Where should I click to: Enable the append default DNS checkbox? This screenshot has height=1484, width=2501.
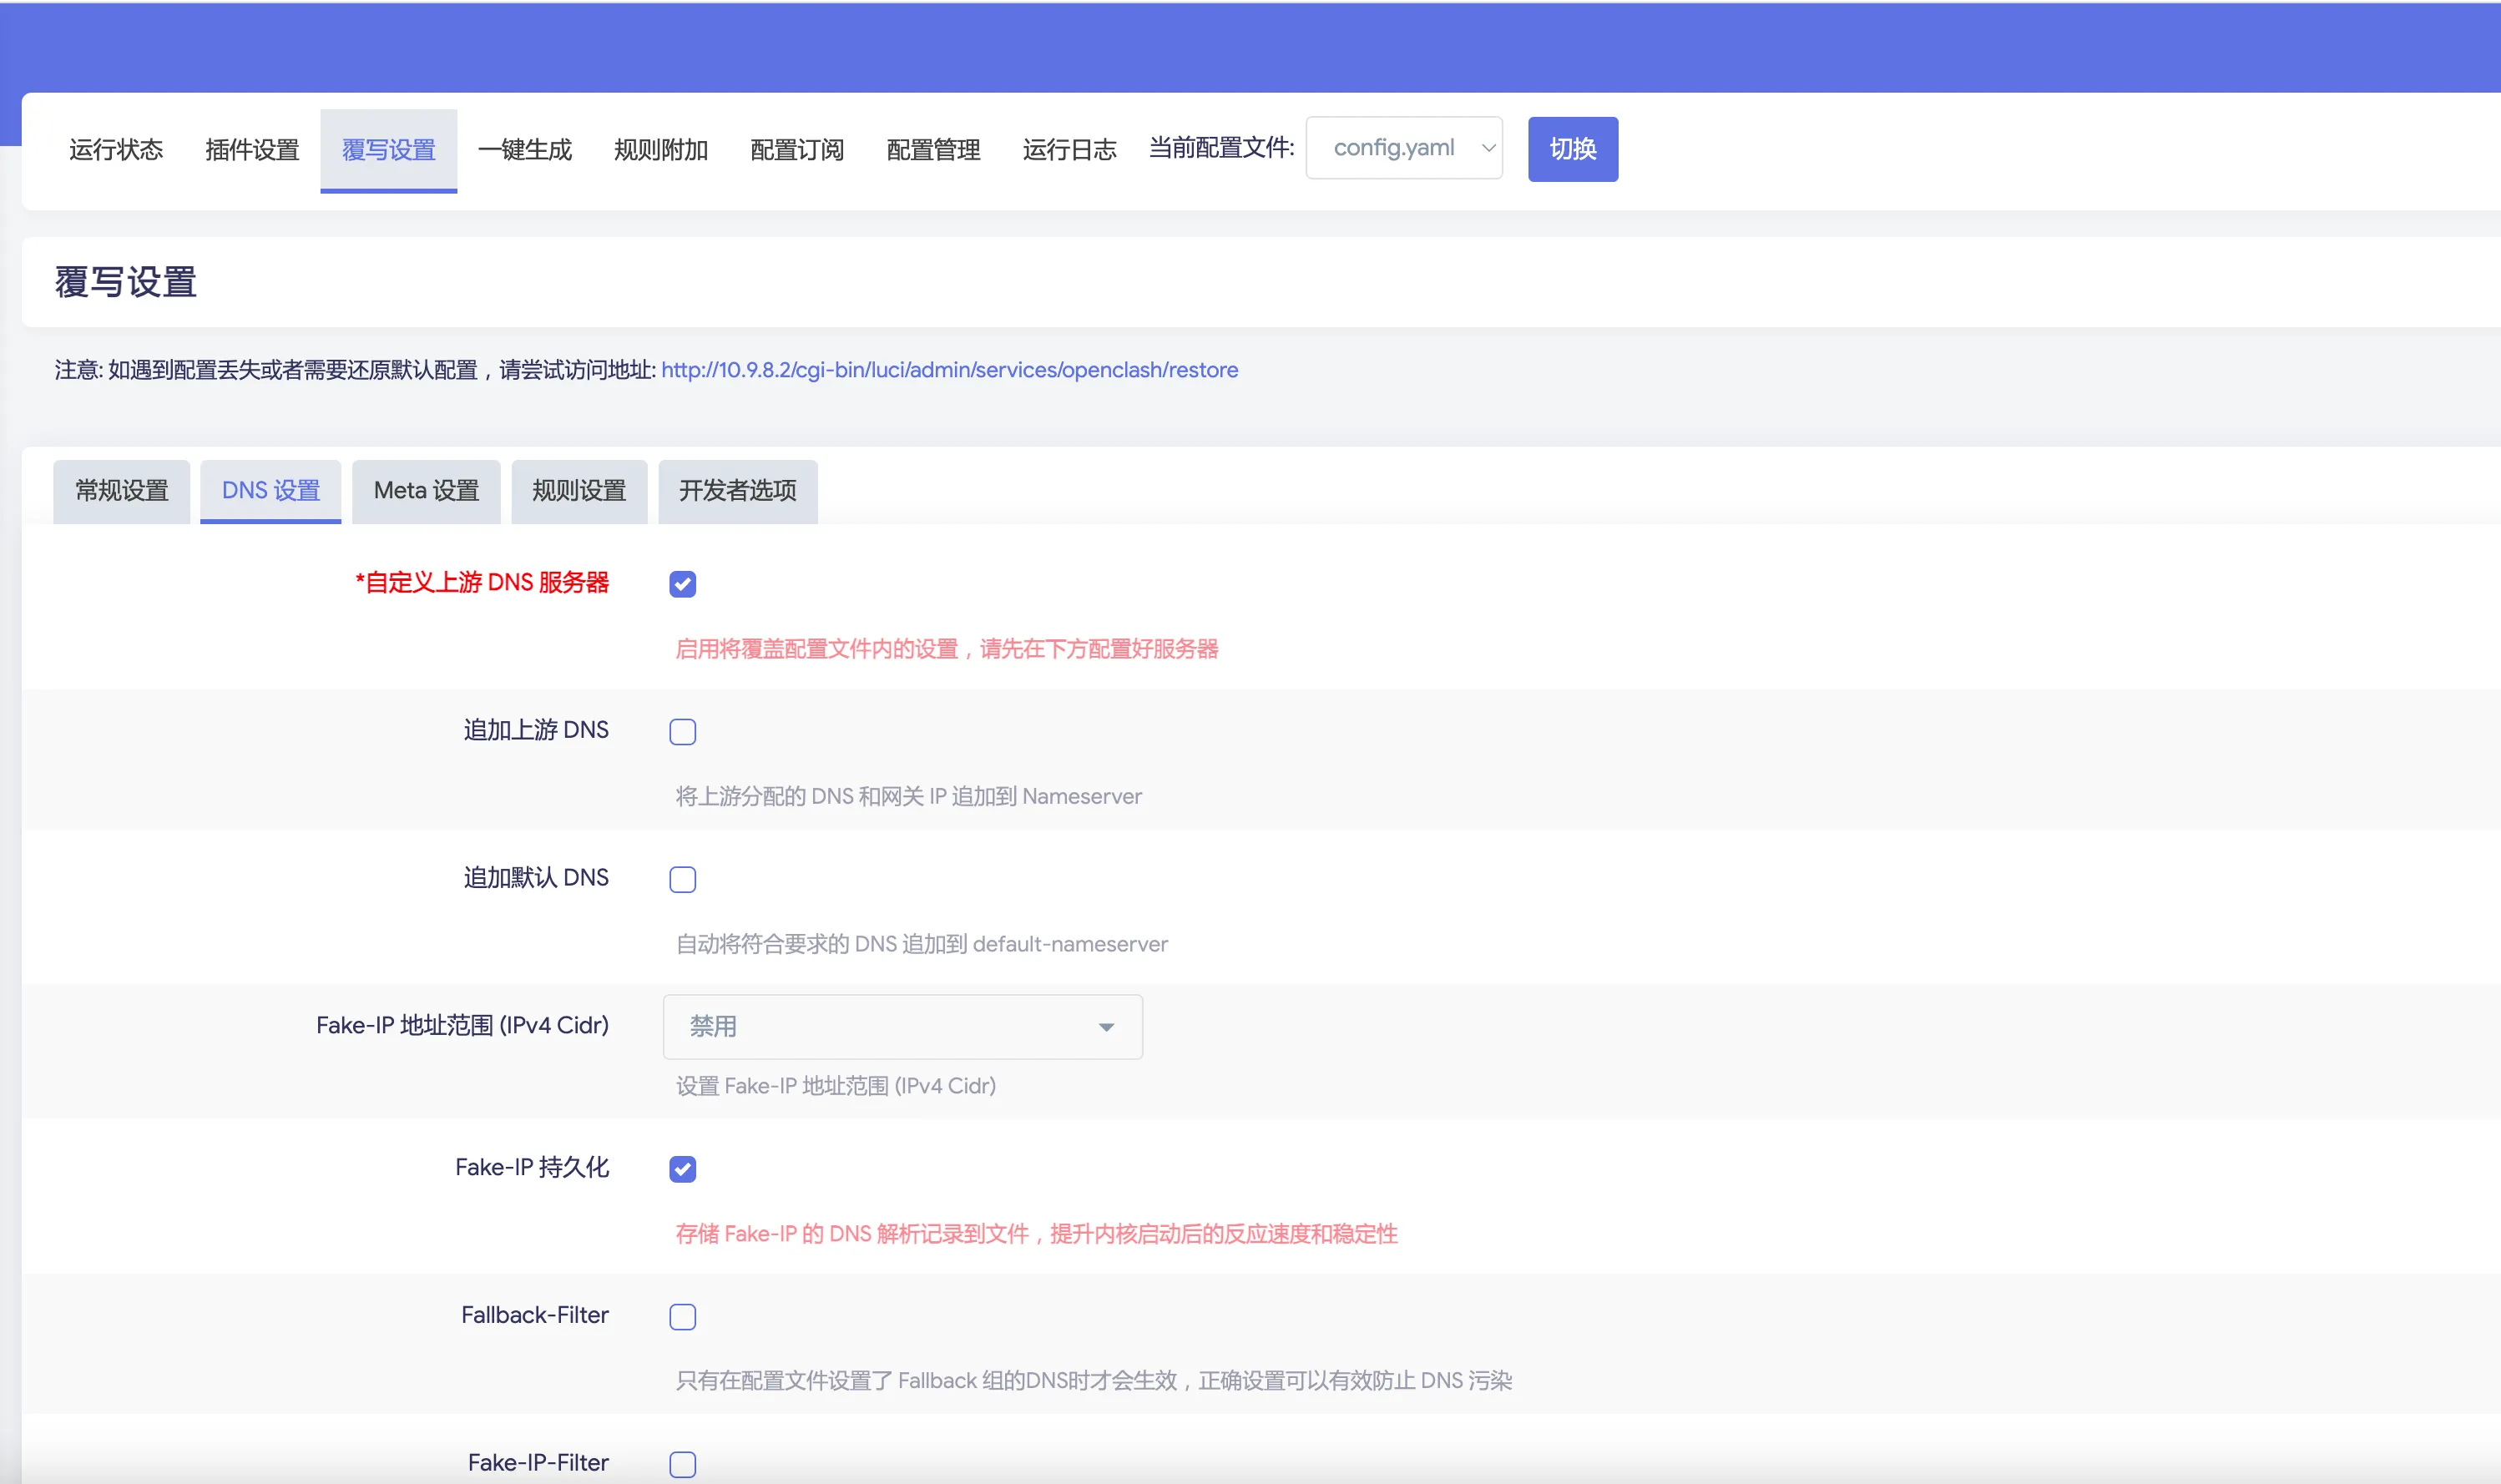click(x=682, y=879)
